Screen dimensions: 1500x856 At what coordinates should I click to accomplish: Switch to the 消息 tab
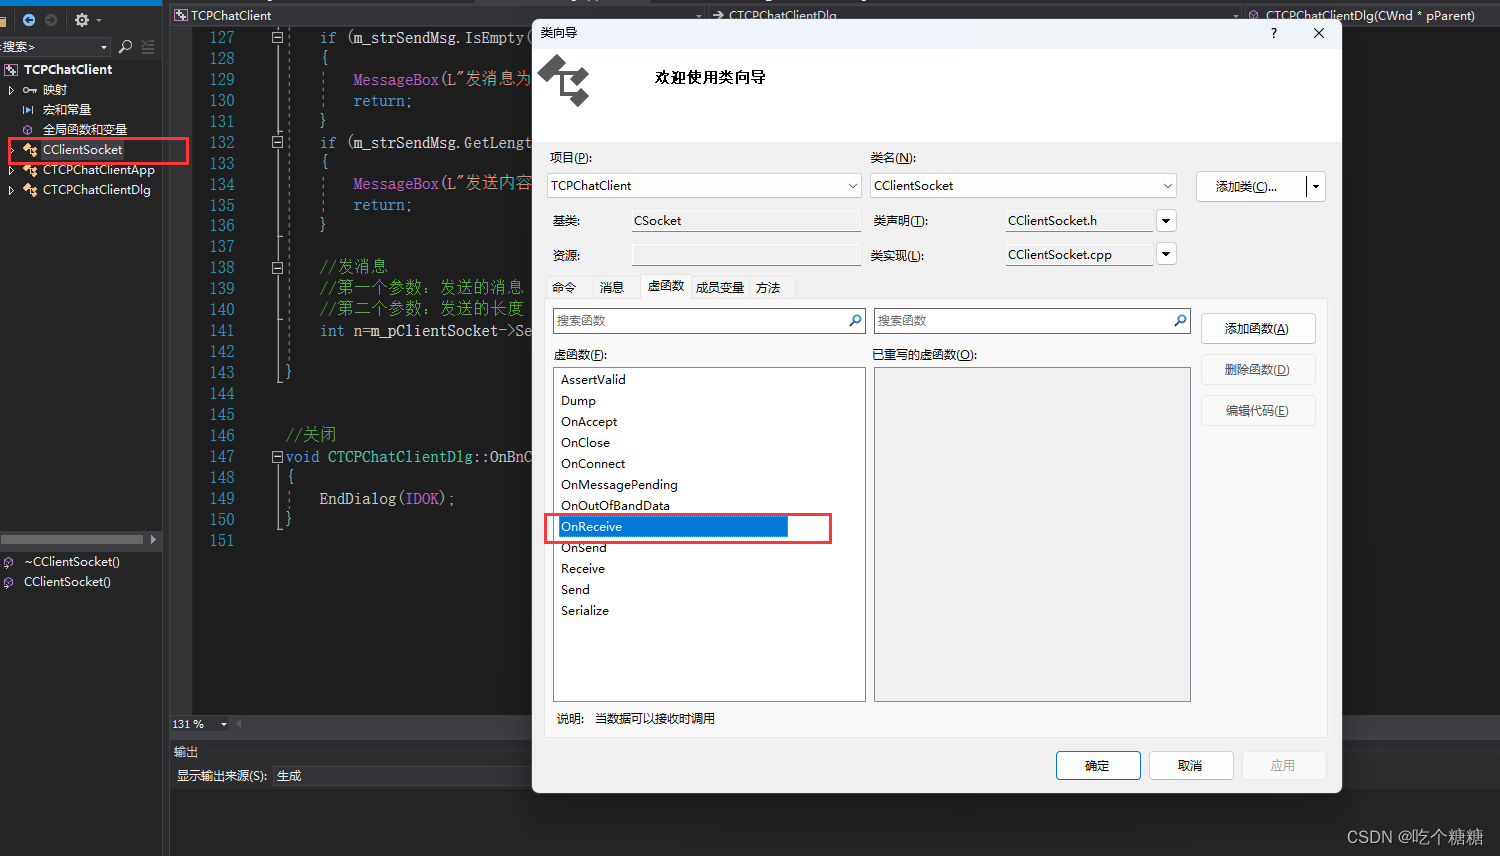coord(612,288)
